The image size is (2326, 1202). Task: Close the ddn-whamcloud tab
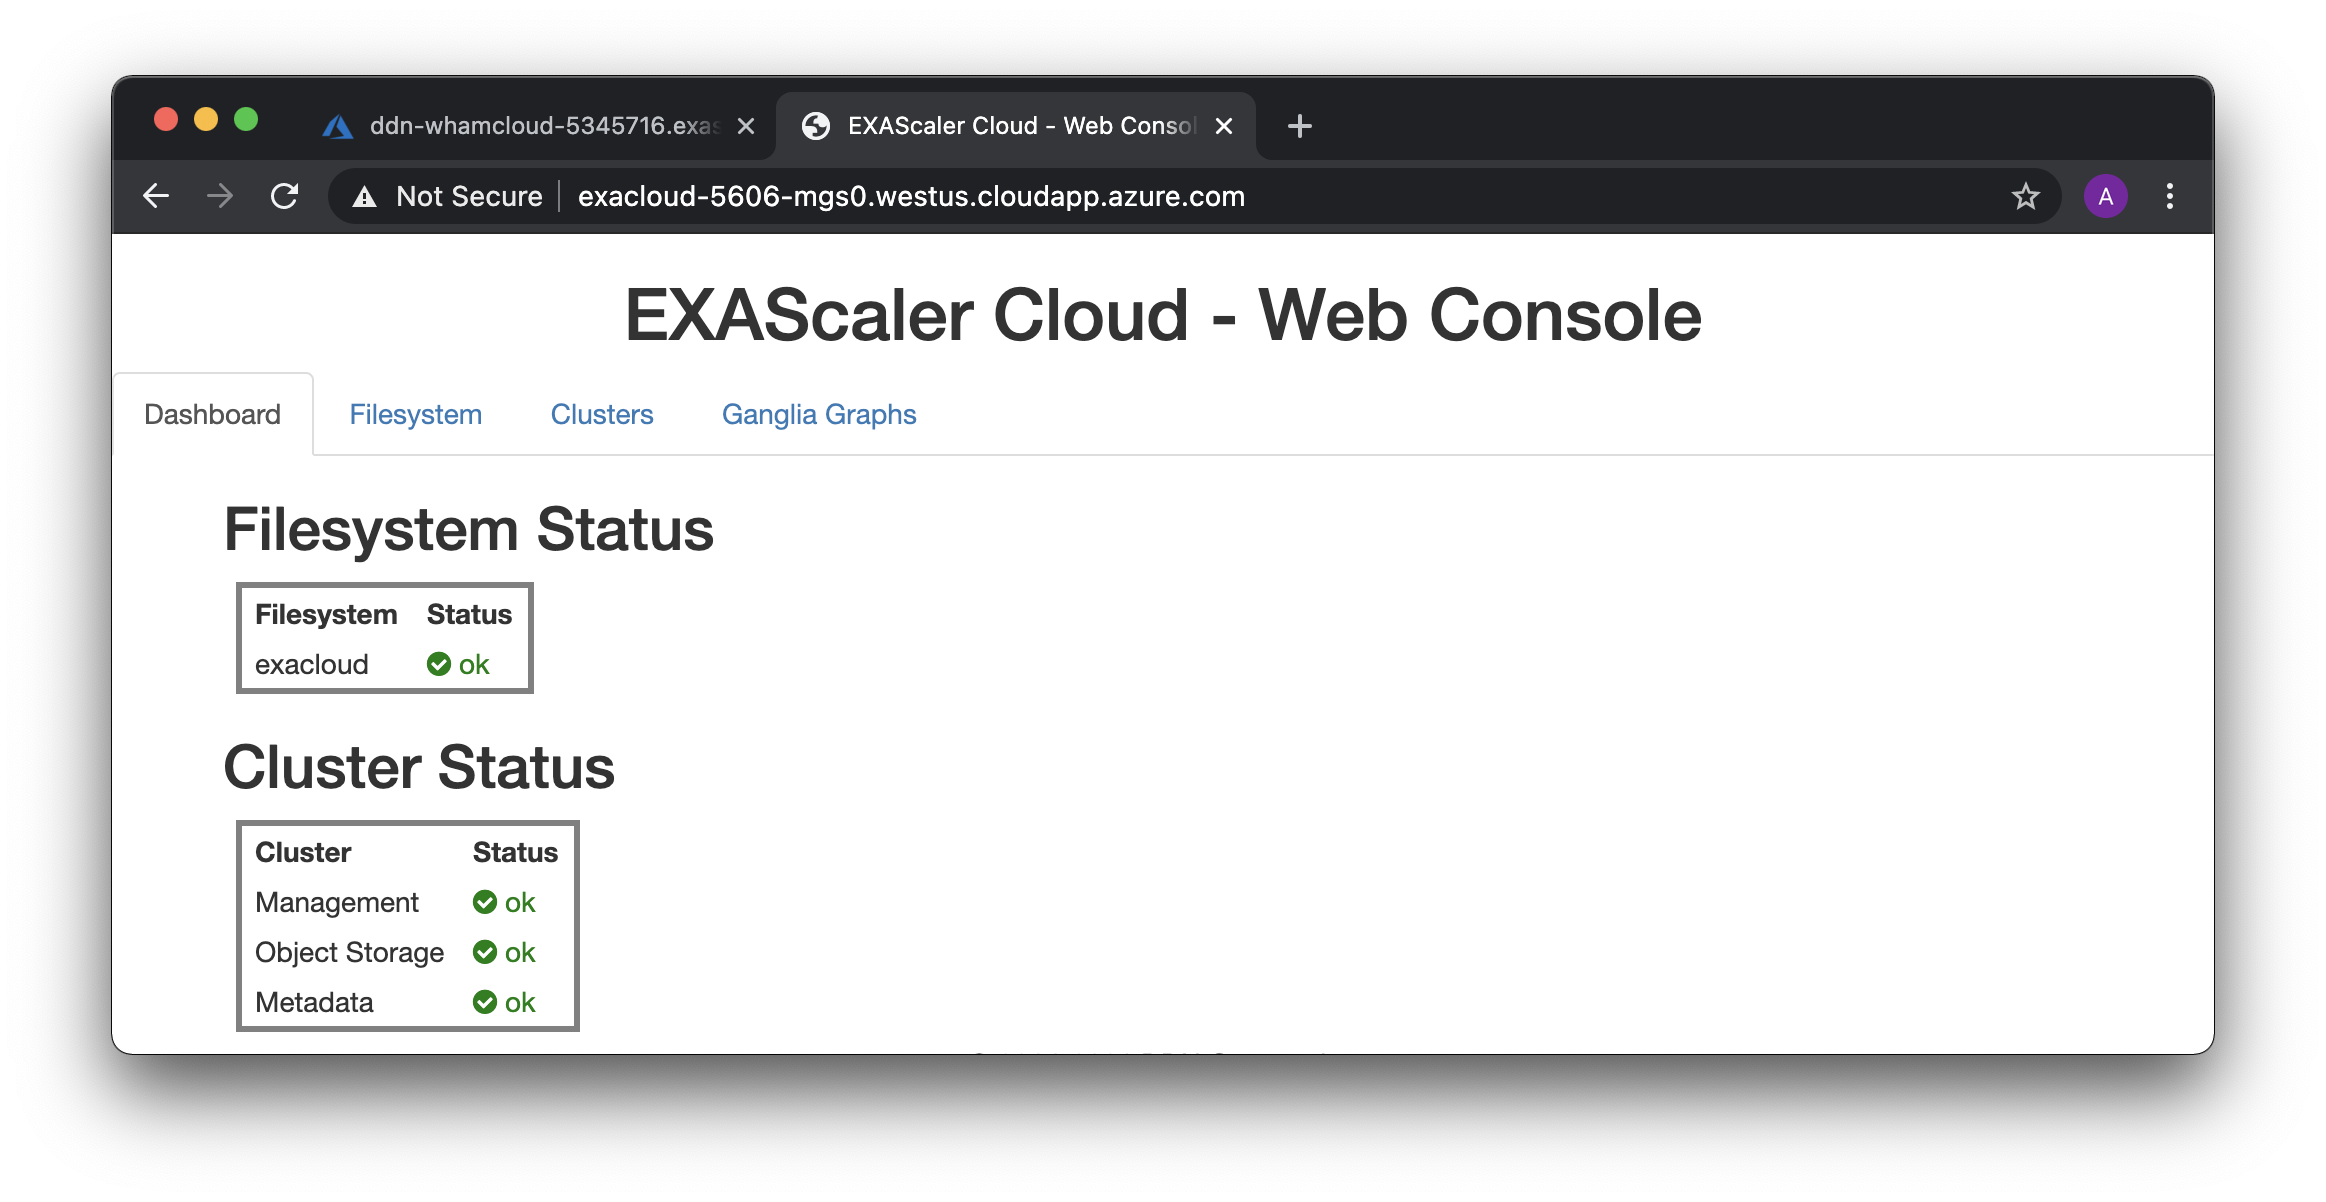(x=746, y=126)
